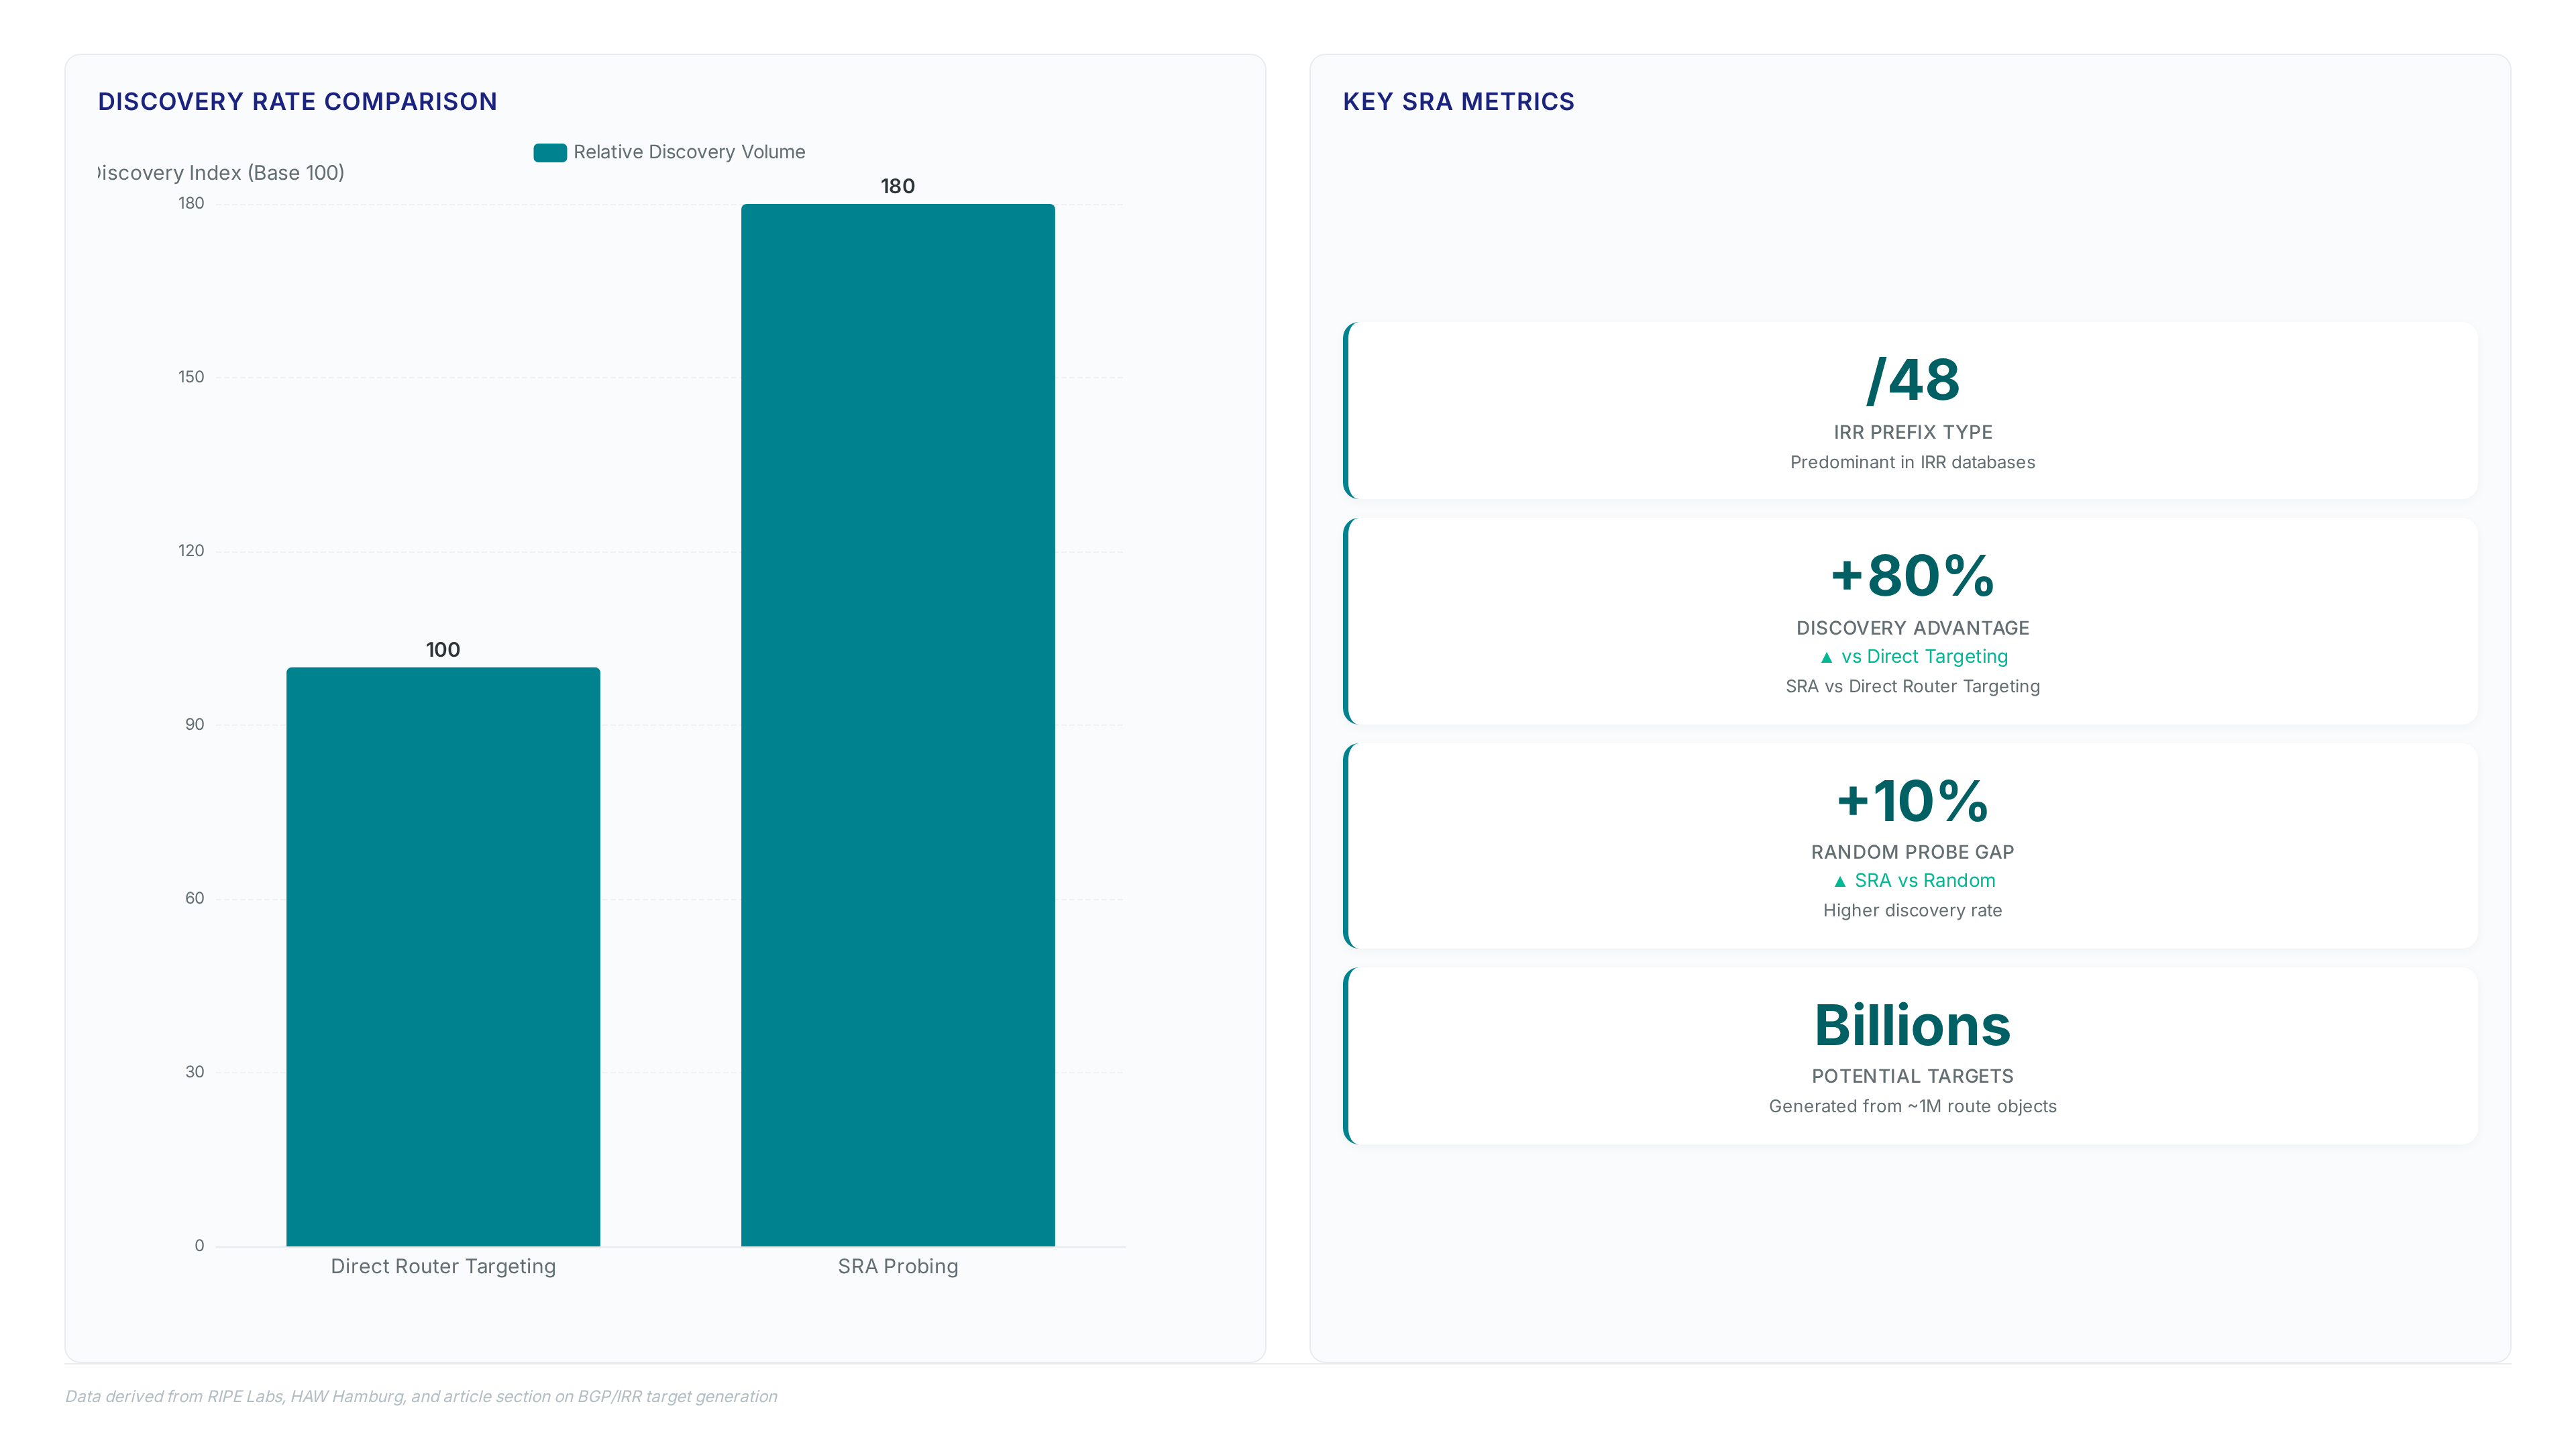
Task: Click the Discovery Index (Base 100) axis title
Action: [x=221, y=172]
